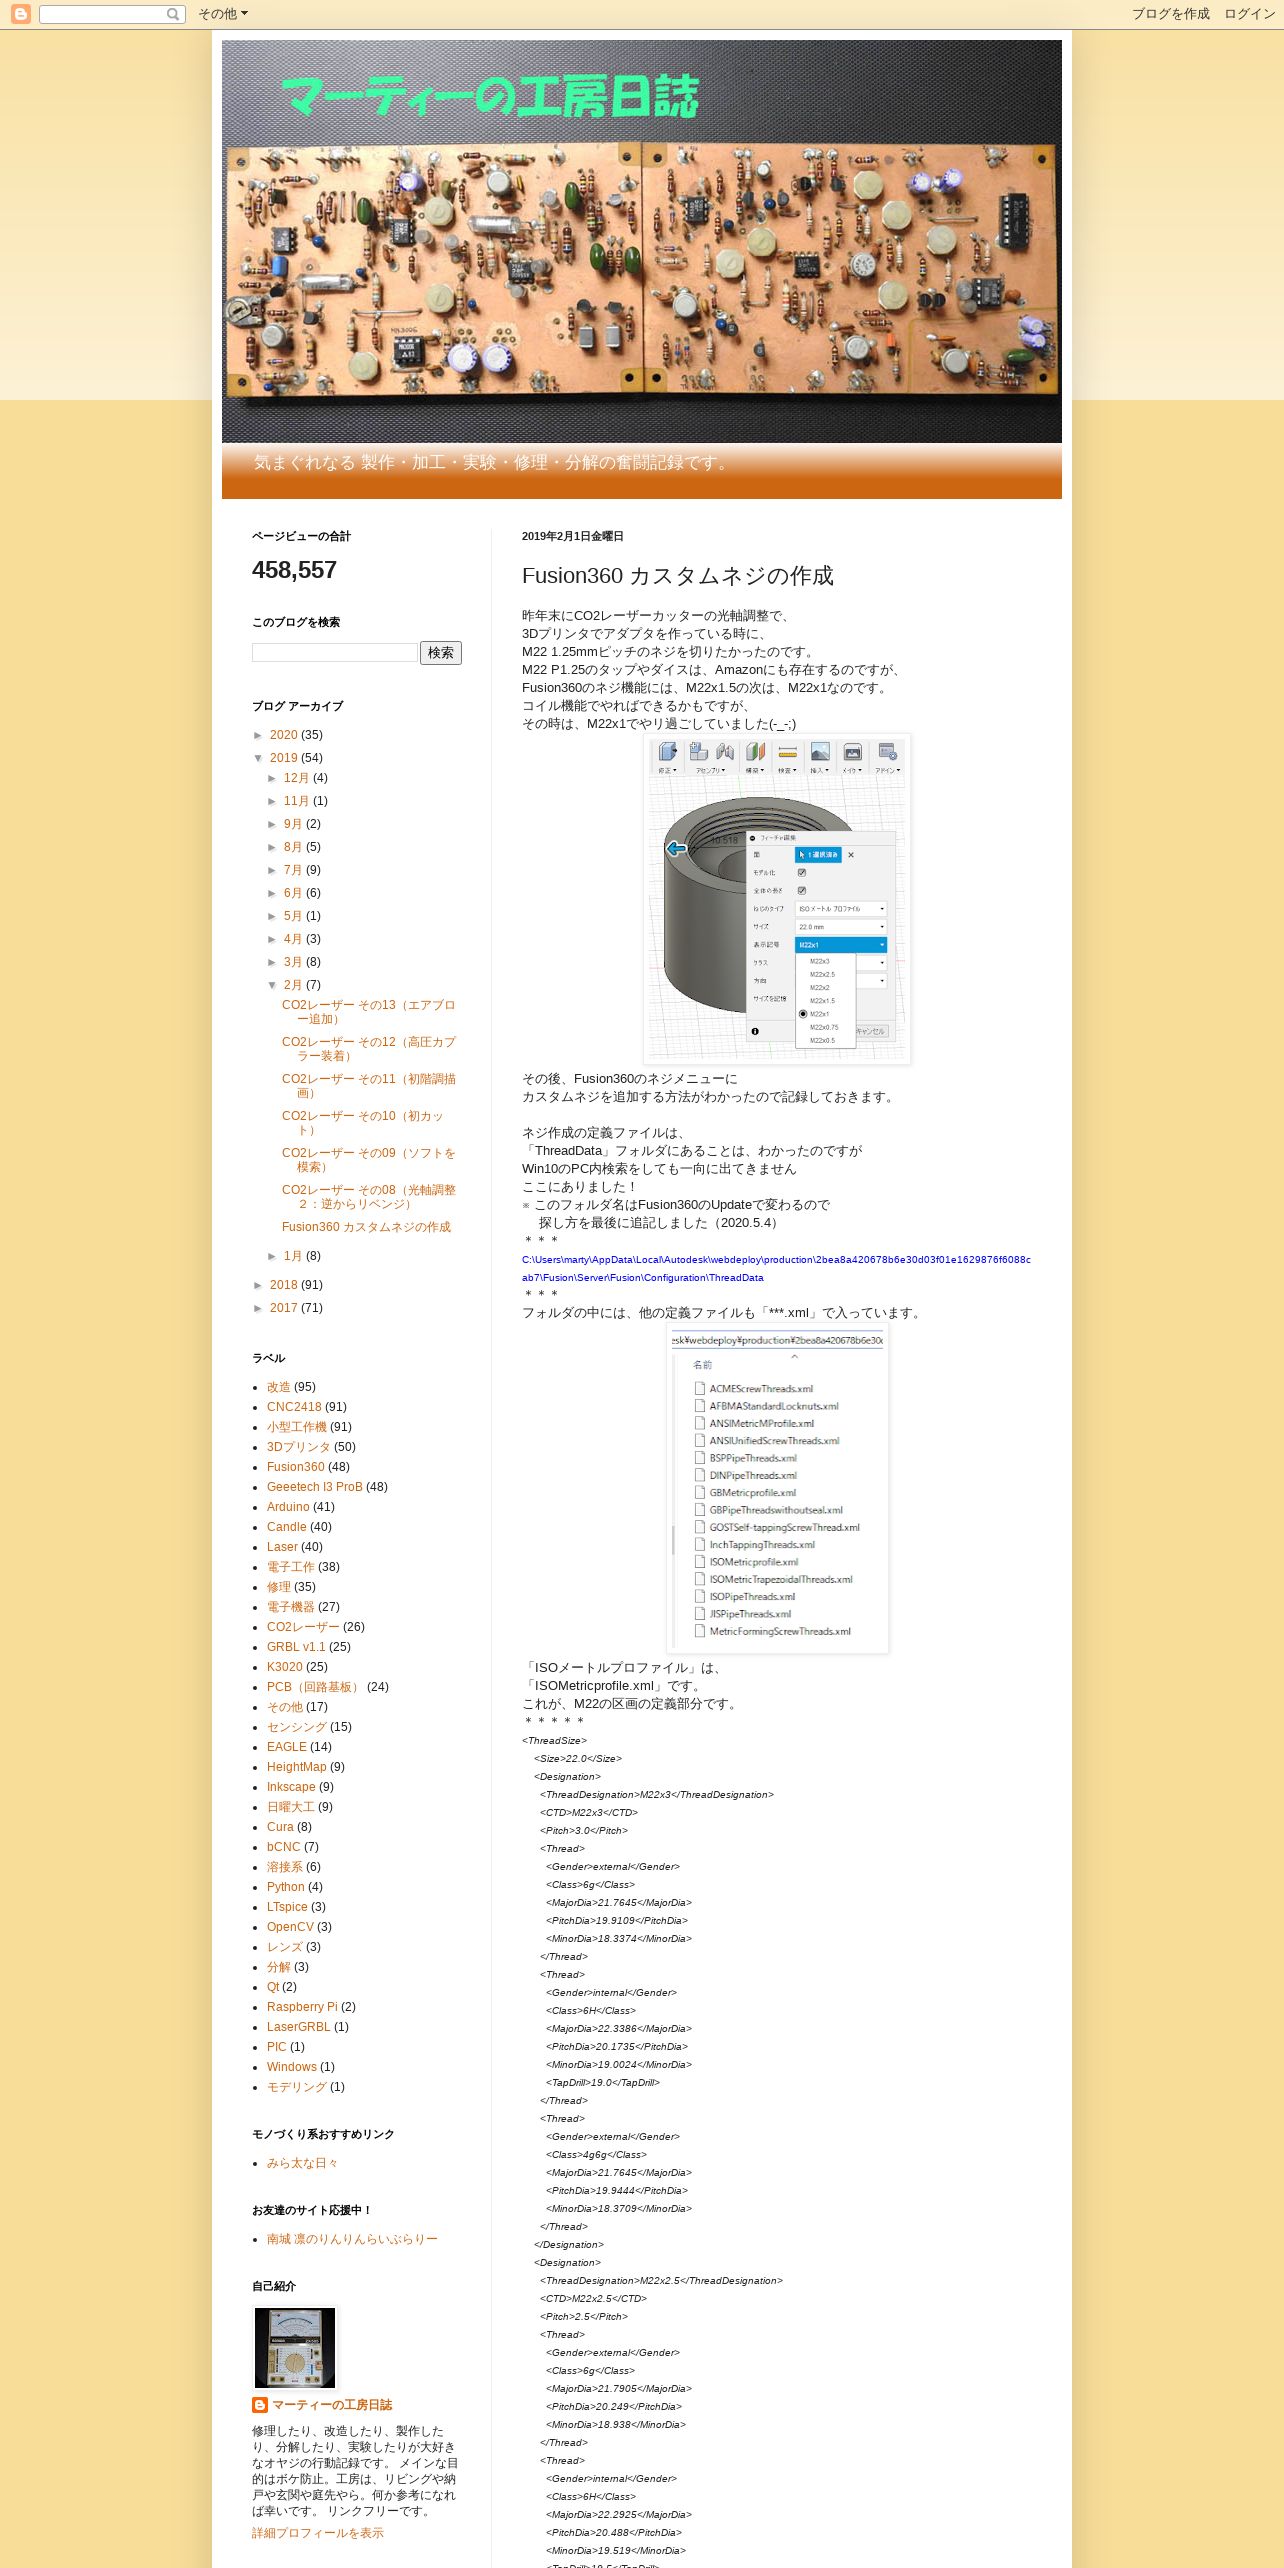This screenshot has height=2568, width=1284.
Task: Open post CO2レーザー その11（初階調描画）
Action: coord(368,1086)
